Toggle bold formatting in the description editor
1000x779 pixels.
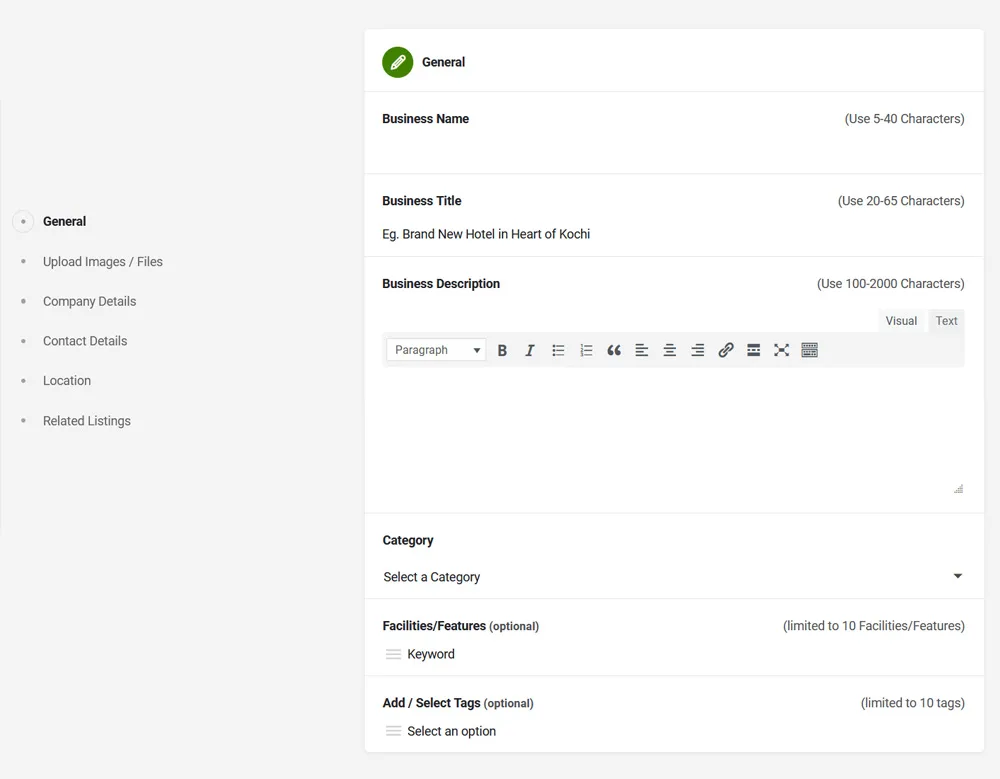point(502,350)
